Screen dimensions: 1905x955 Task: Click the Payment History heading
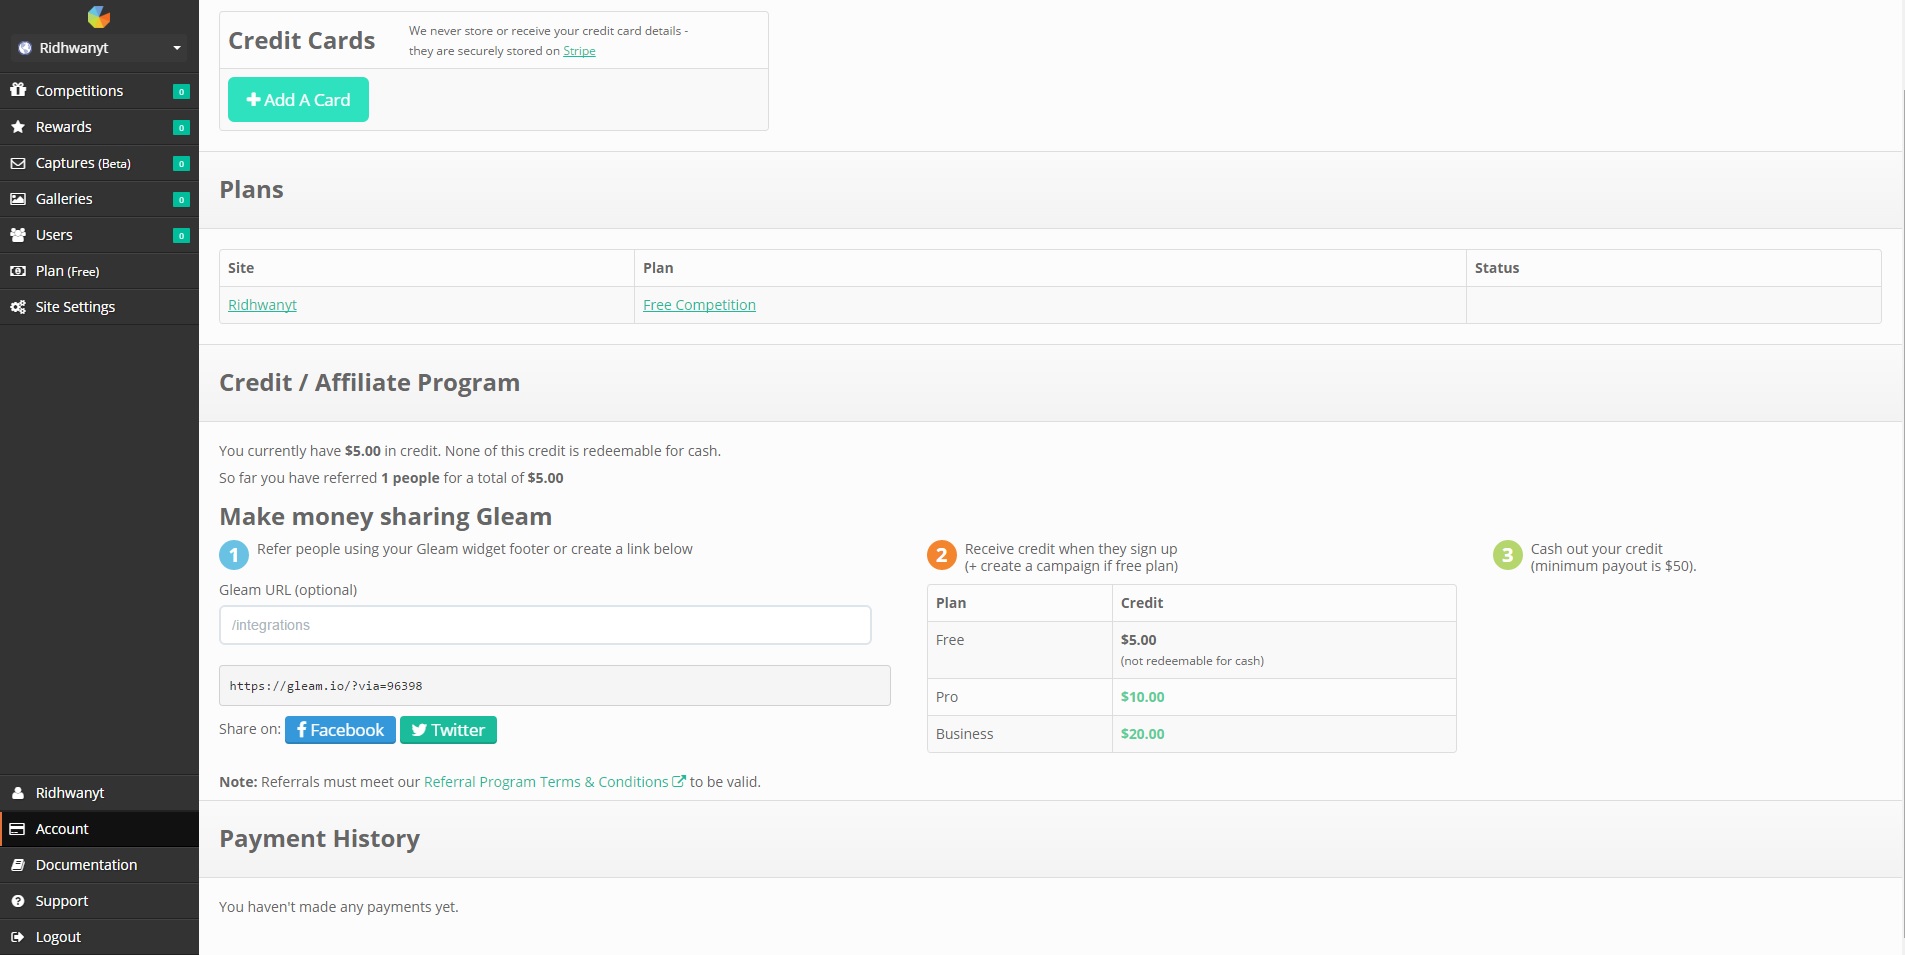pyautogui.click(x=320, y=839)
